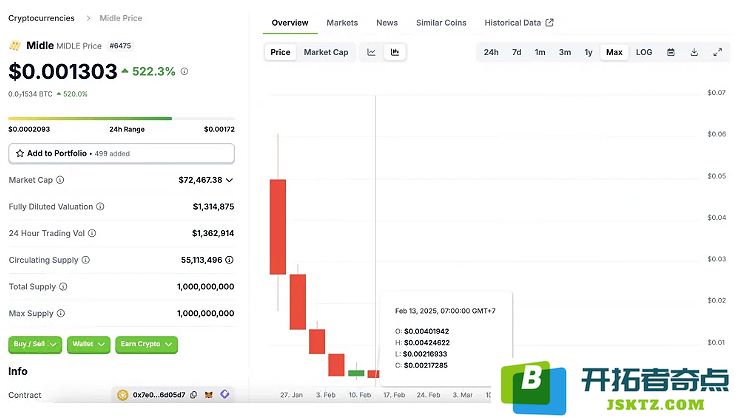
Task: Open the Similar Coins tab
Action: click(441, 23)
